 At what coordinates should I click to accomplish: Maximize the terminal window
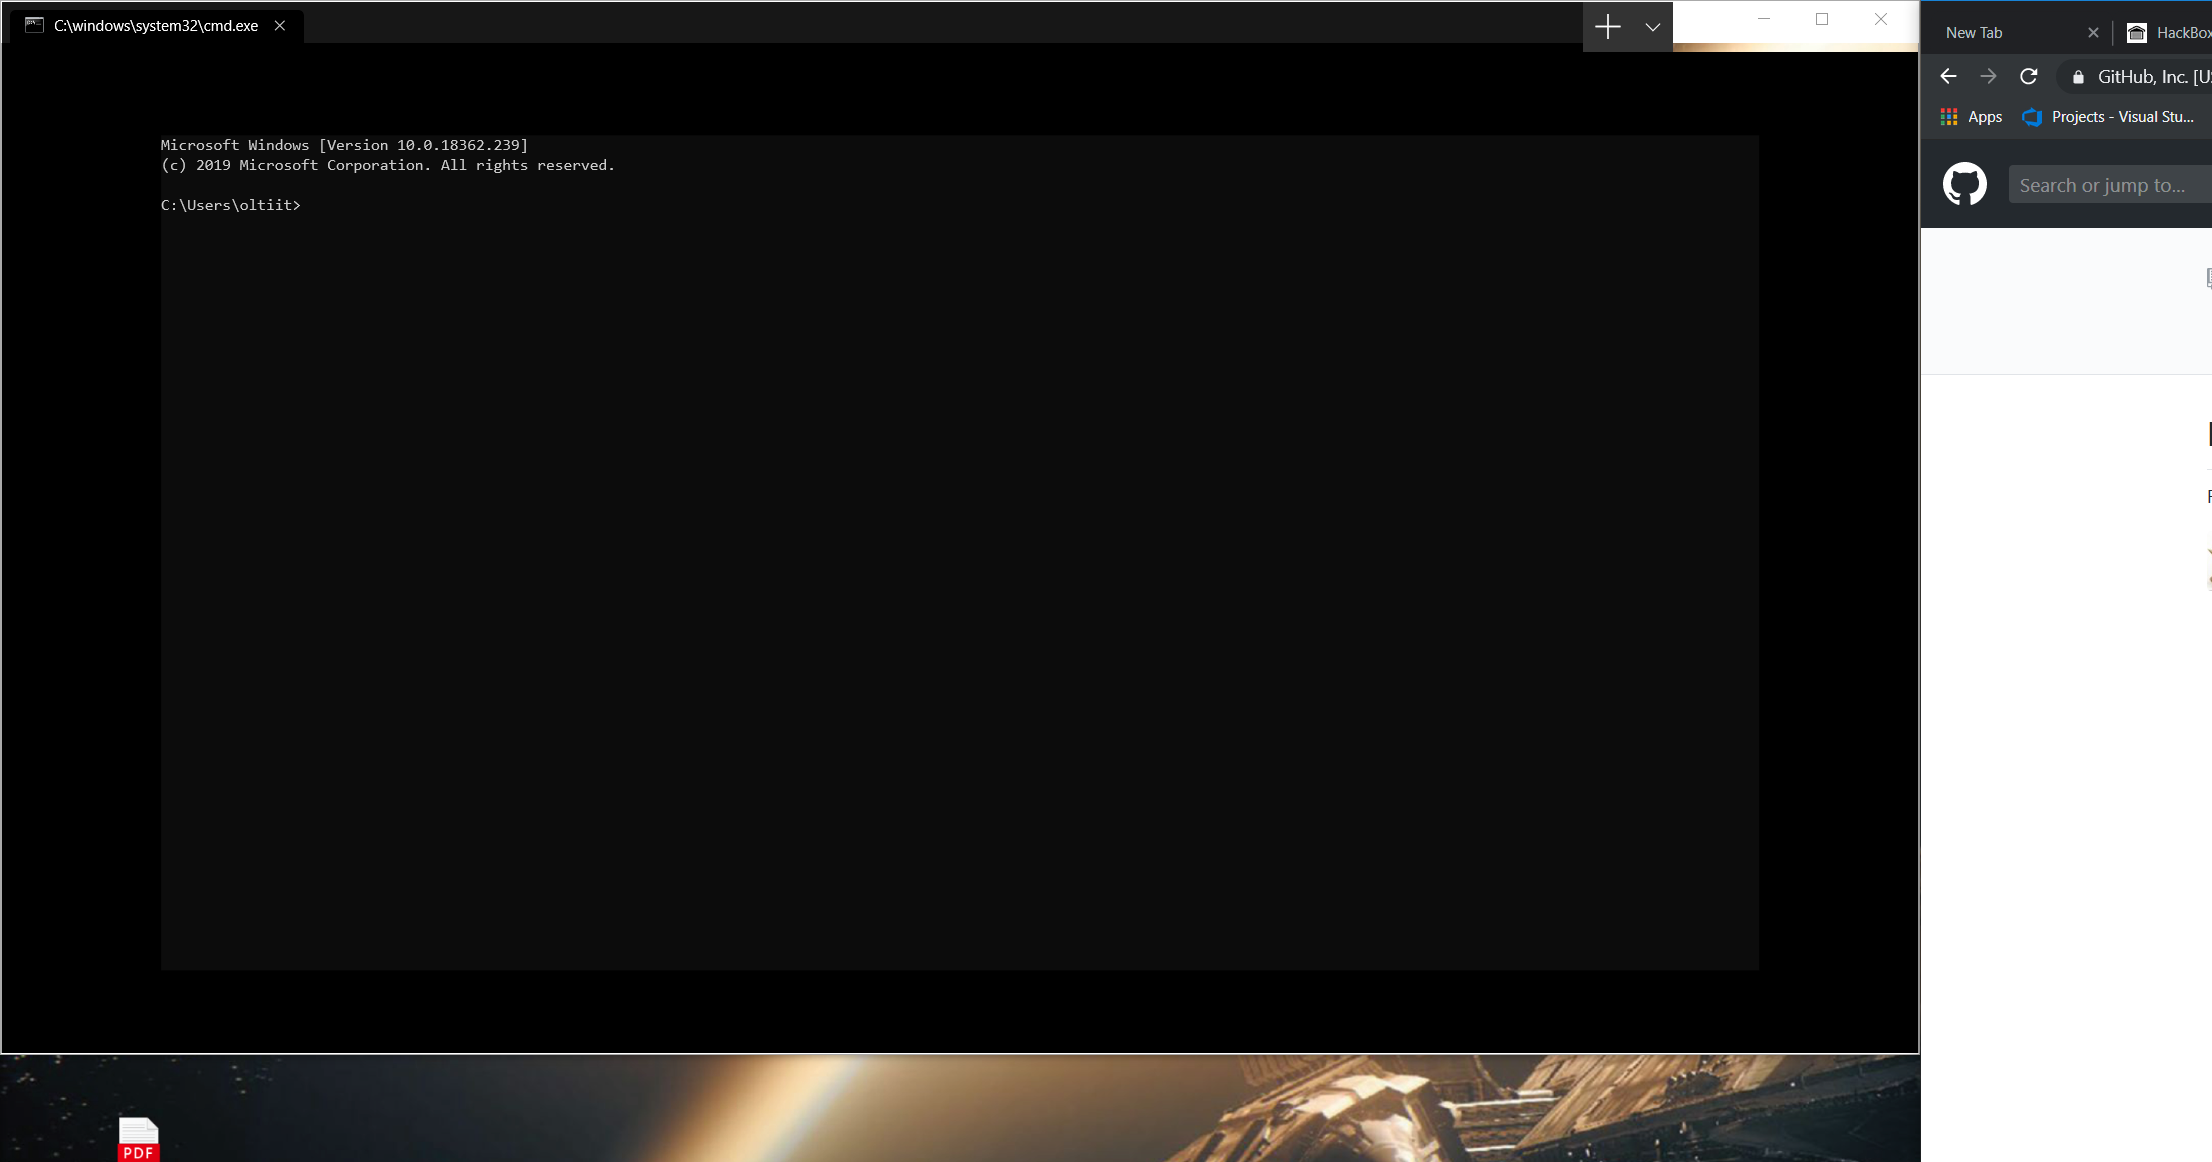click(1822, 19)
